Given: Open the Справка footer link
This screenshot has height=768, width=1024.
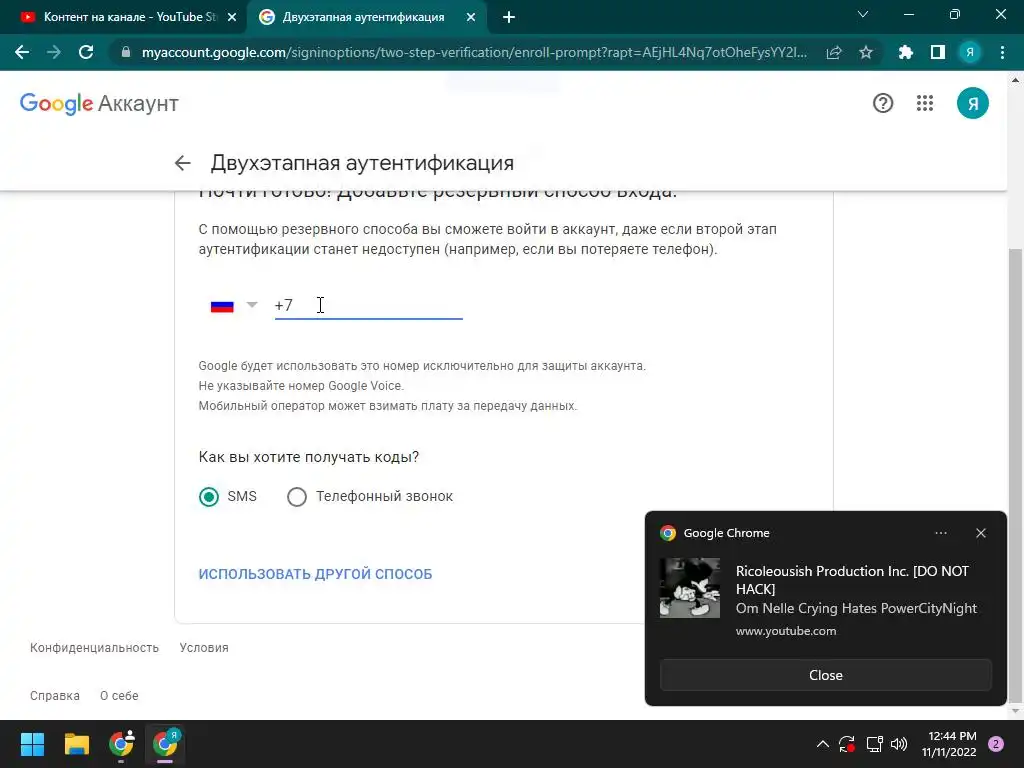Looking at the screenshot, I should click(x=55, y=696).
